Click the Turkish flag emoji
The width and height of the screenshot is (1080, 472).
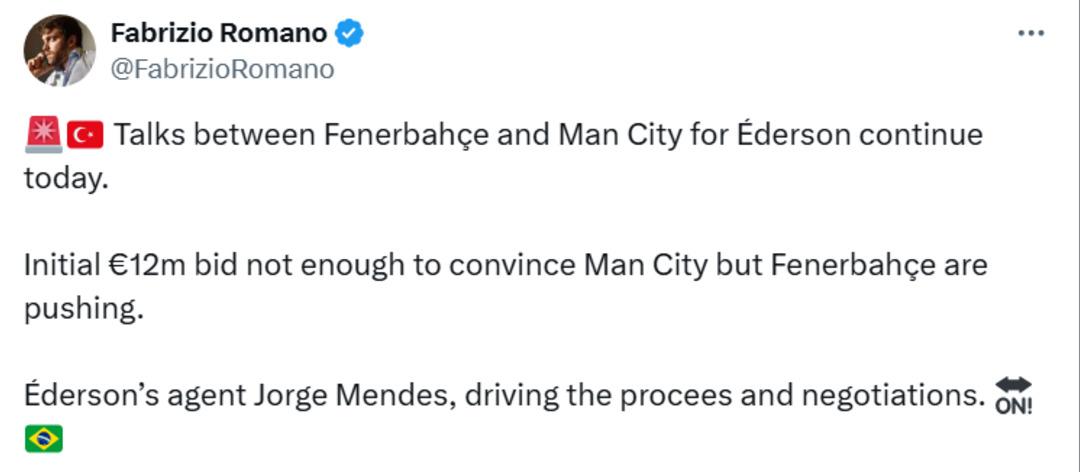85,136
